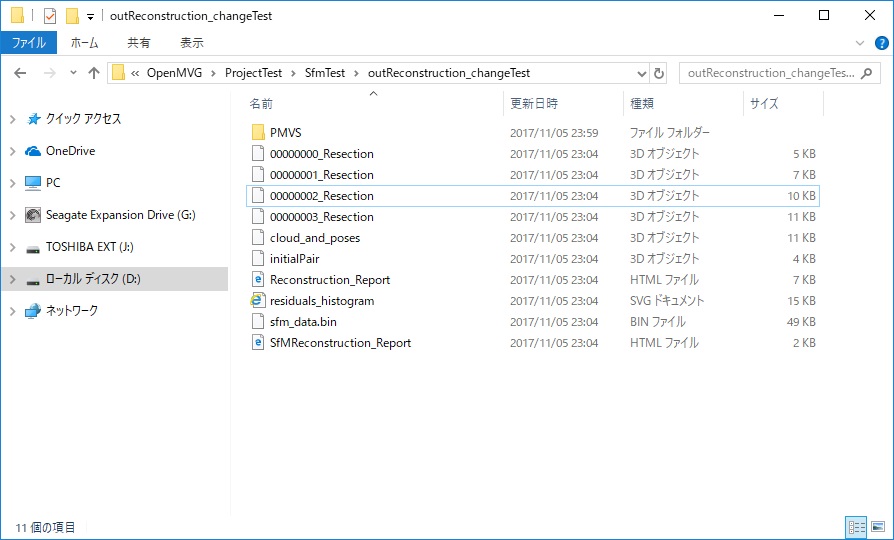The width and height of the screenshot is (894, 540).
Task: Open the ホーム ribbon tab
Action: [x=84, y=43]
